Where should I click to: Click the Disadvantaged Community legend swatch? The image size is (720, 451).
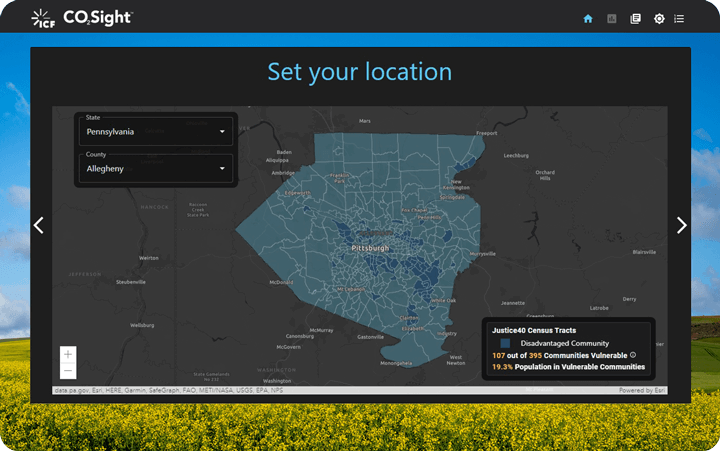point(506,343)
